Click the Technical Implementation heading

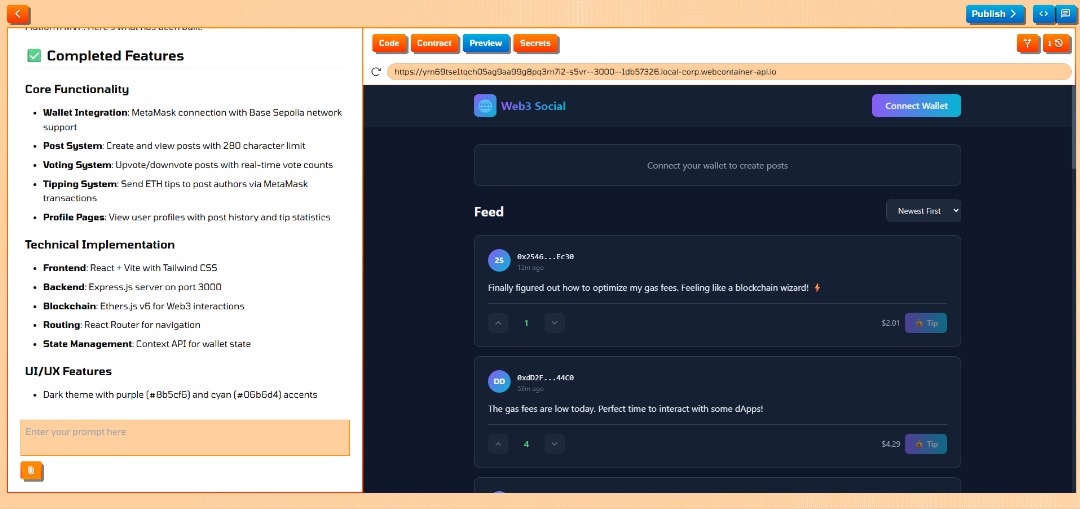[99, 245]
